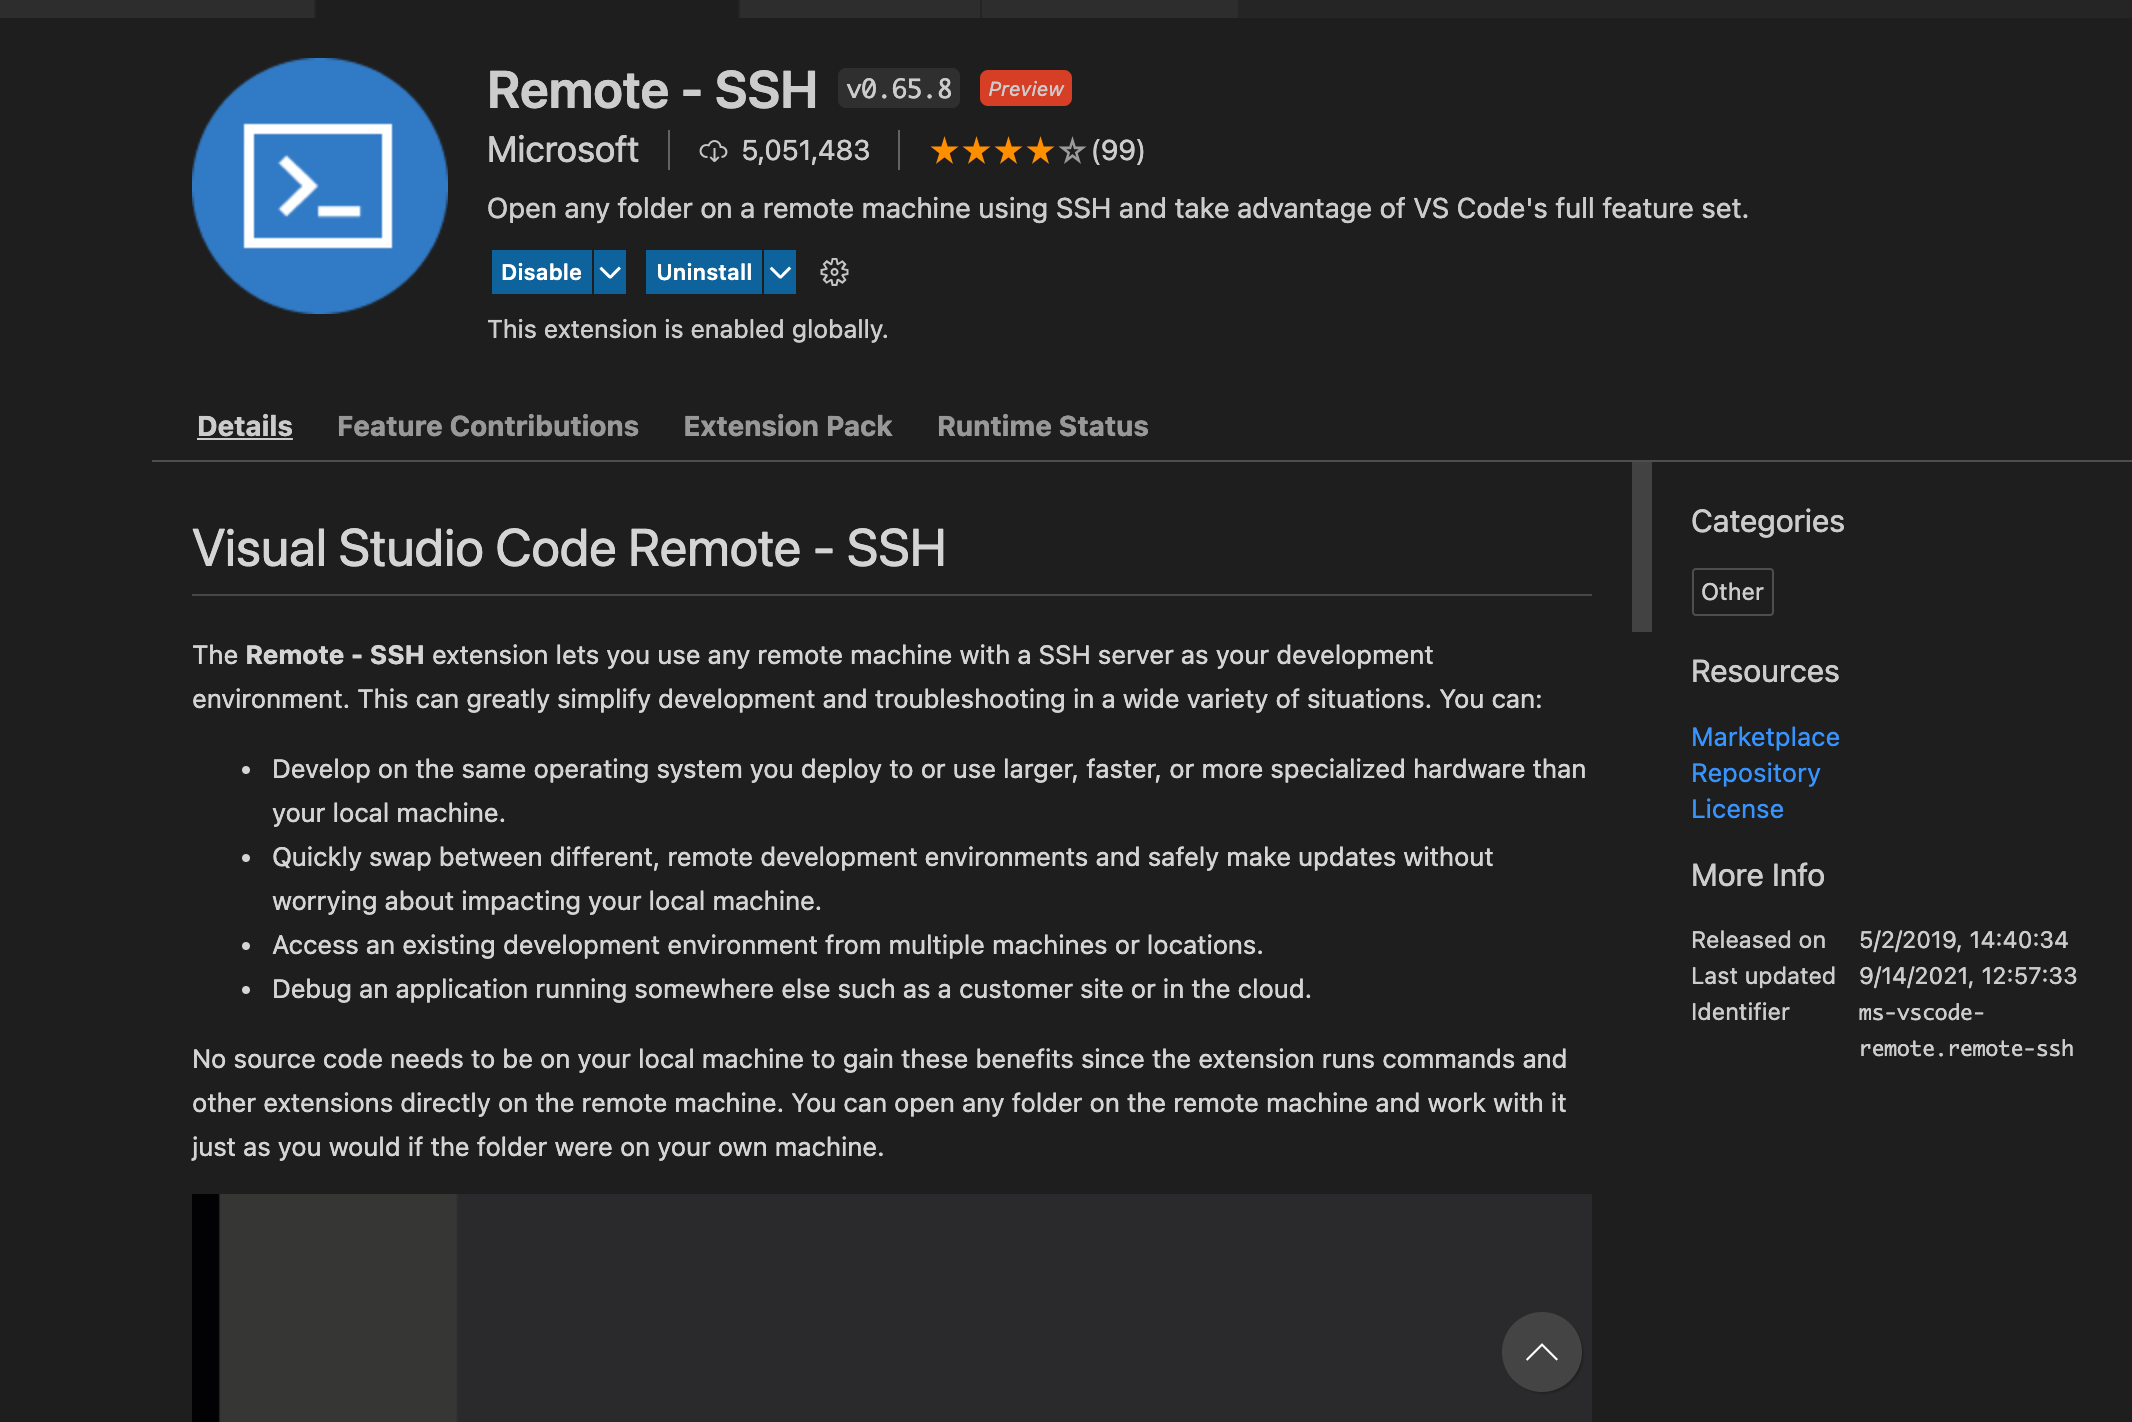Open the Repository link
This screenshot has height=1422, width=2132.
1755,773
